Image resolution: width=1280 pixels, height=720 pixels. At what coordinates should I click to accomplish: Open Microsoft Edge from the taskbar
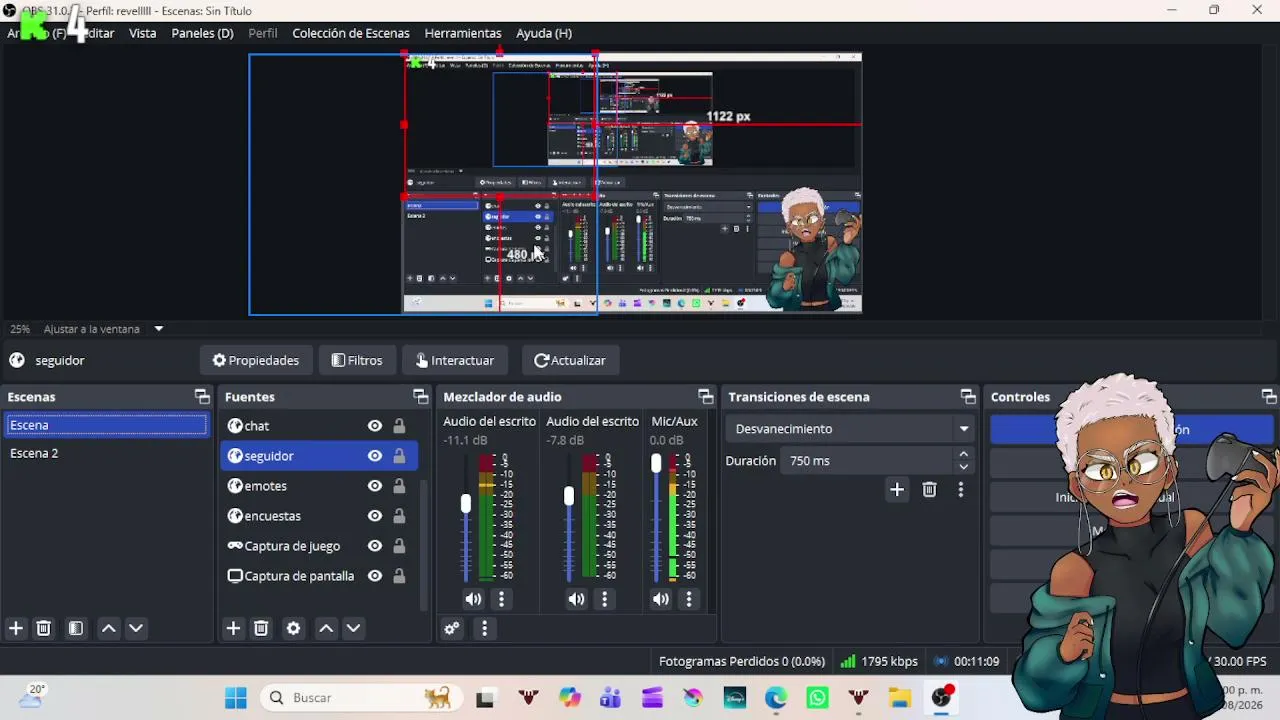(776, 698)
